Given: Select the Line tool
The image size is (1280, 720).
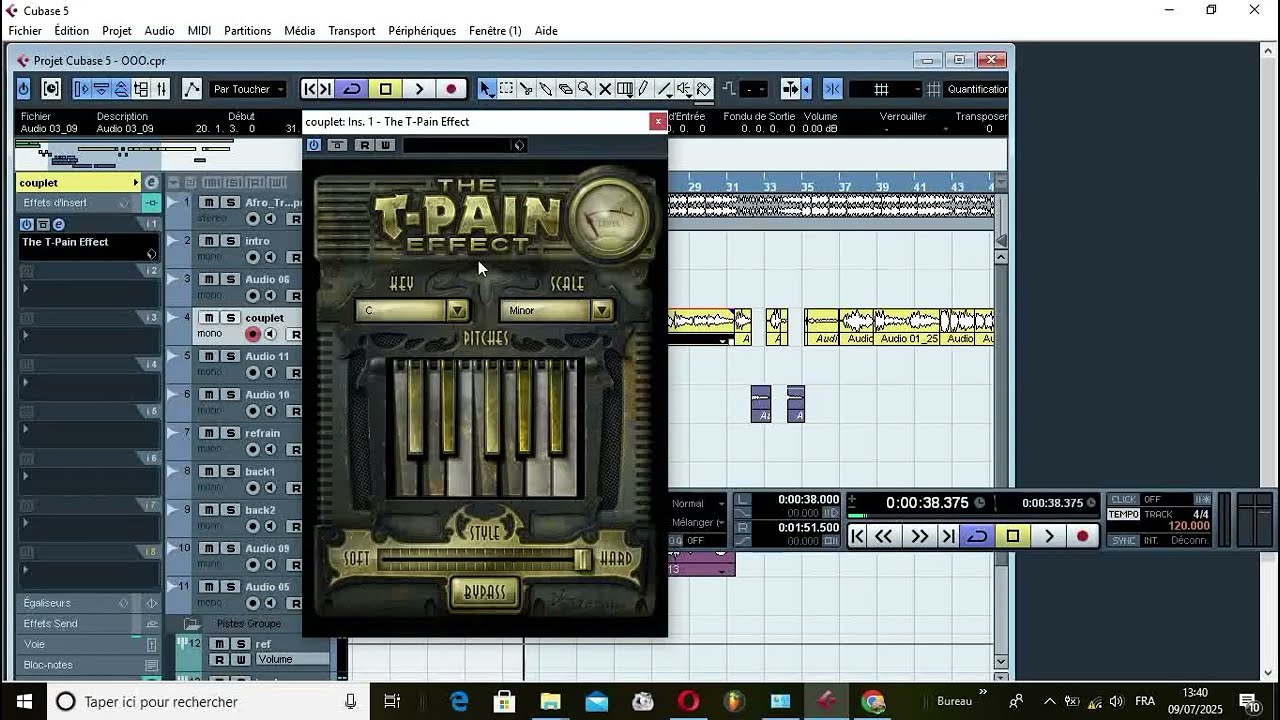Looking at the screenshot, I should (x=664, y=89).
